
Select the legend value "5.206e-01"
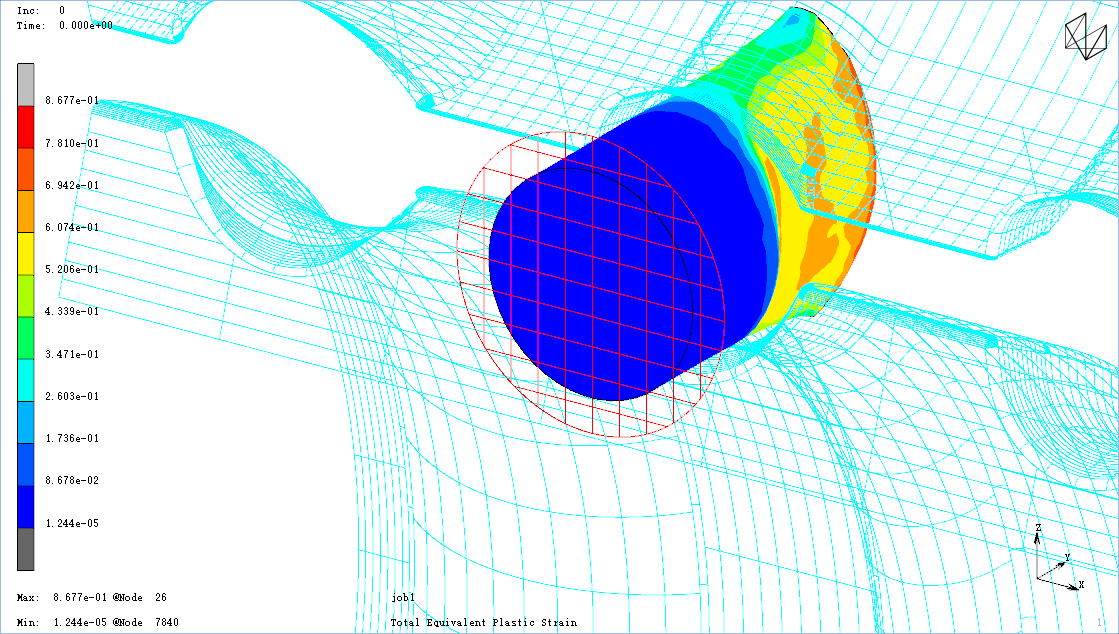[x=72, y=270]
